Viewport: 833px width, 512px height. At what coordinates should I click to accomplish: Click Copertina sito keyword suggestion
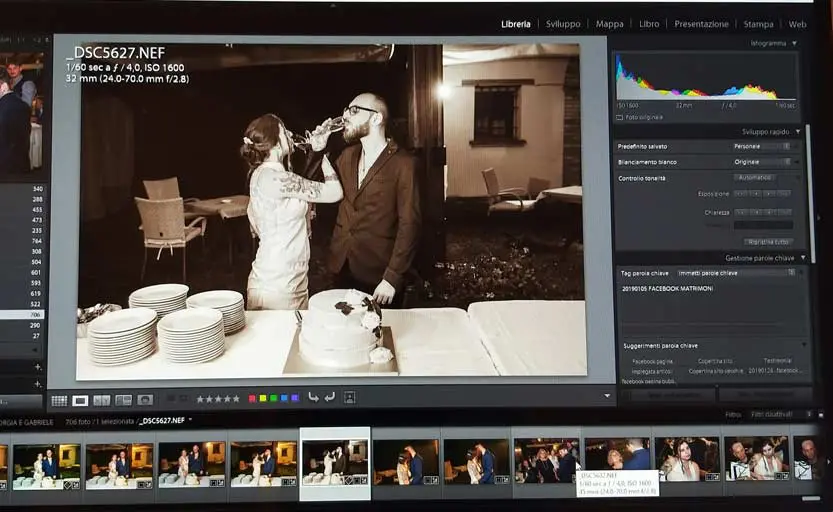pyautogui.click(x=715, y=361)
